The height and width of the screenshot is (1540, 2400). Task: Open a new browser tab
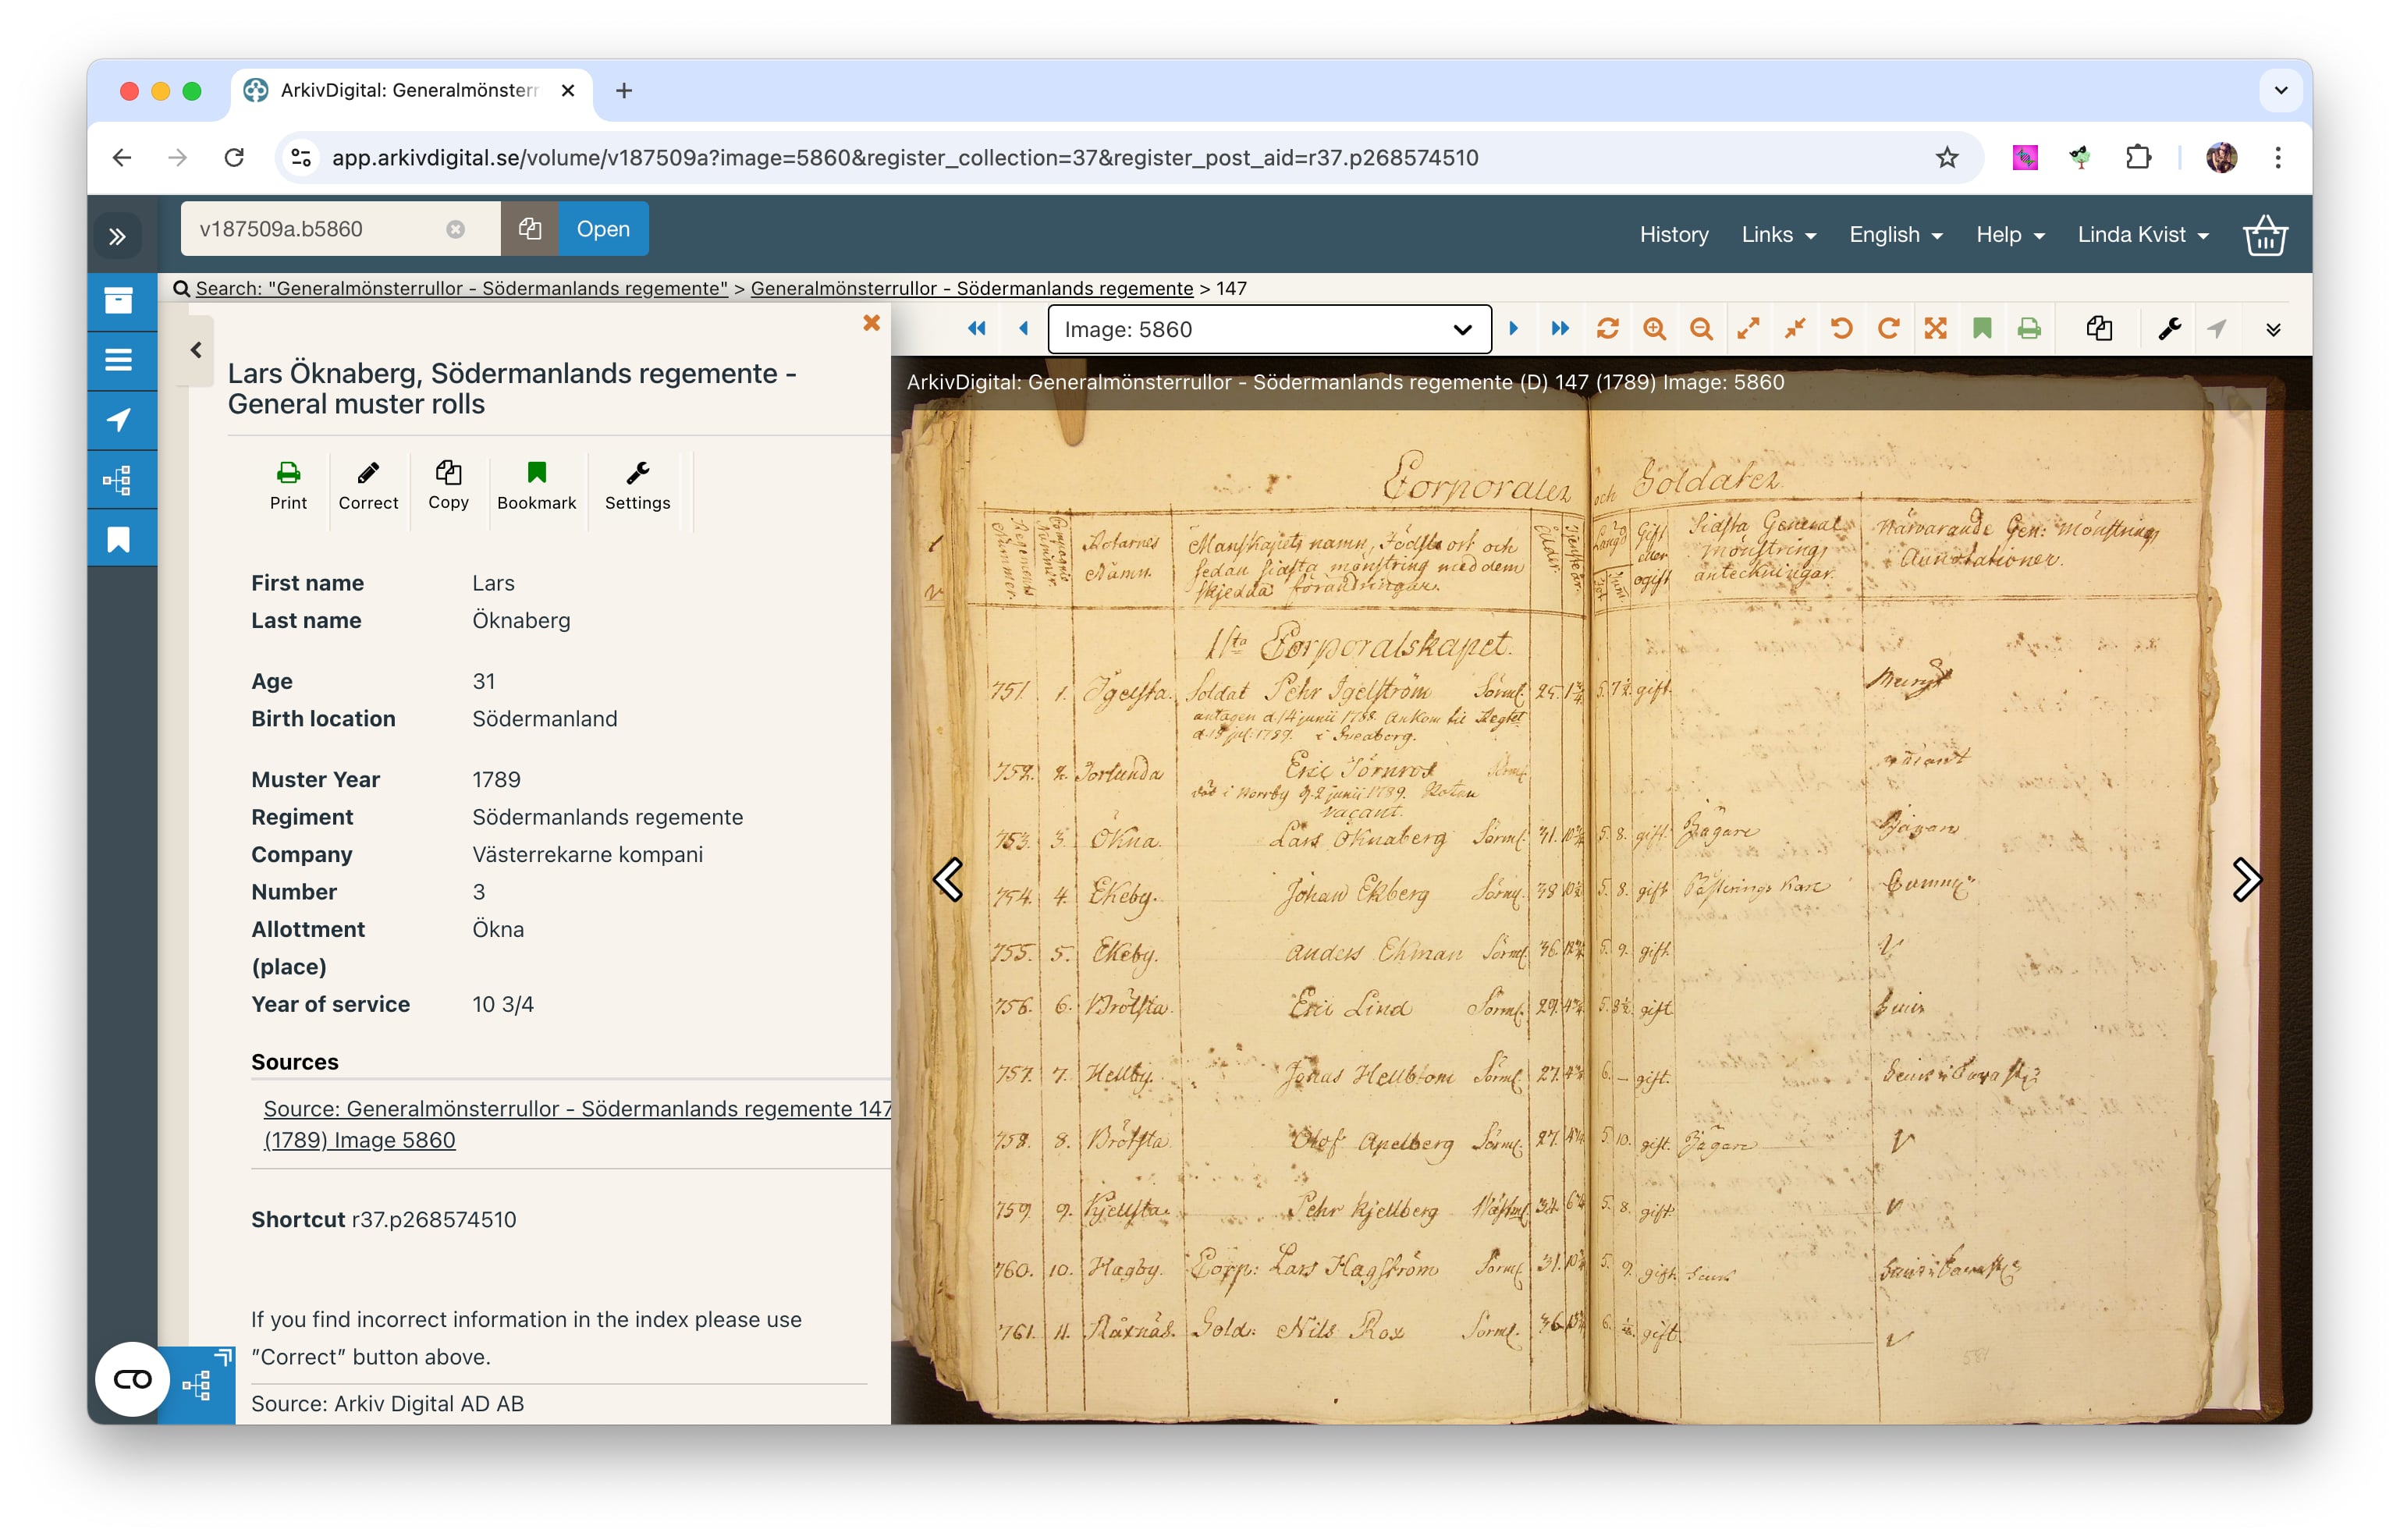(624, 91)
